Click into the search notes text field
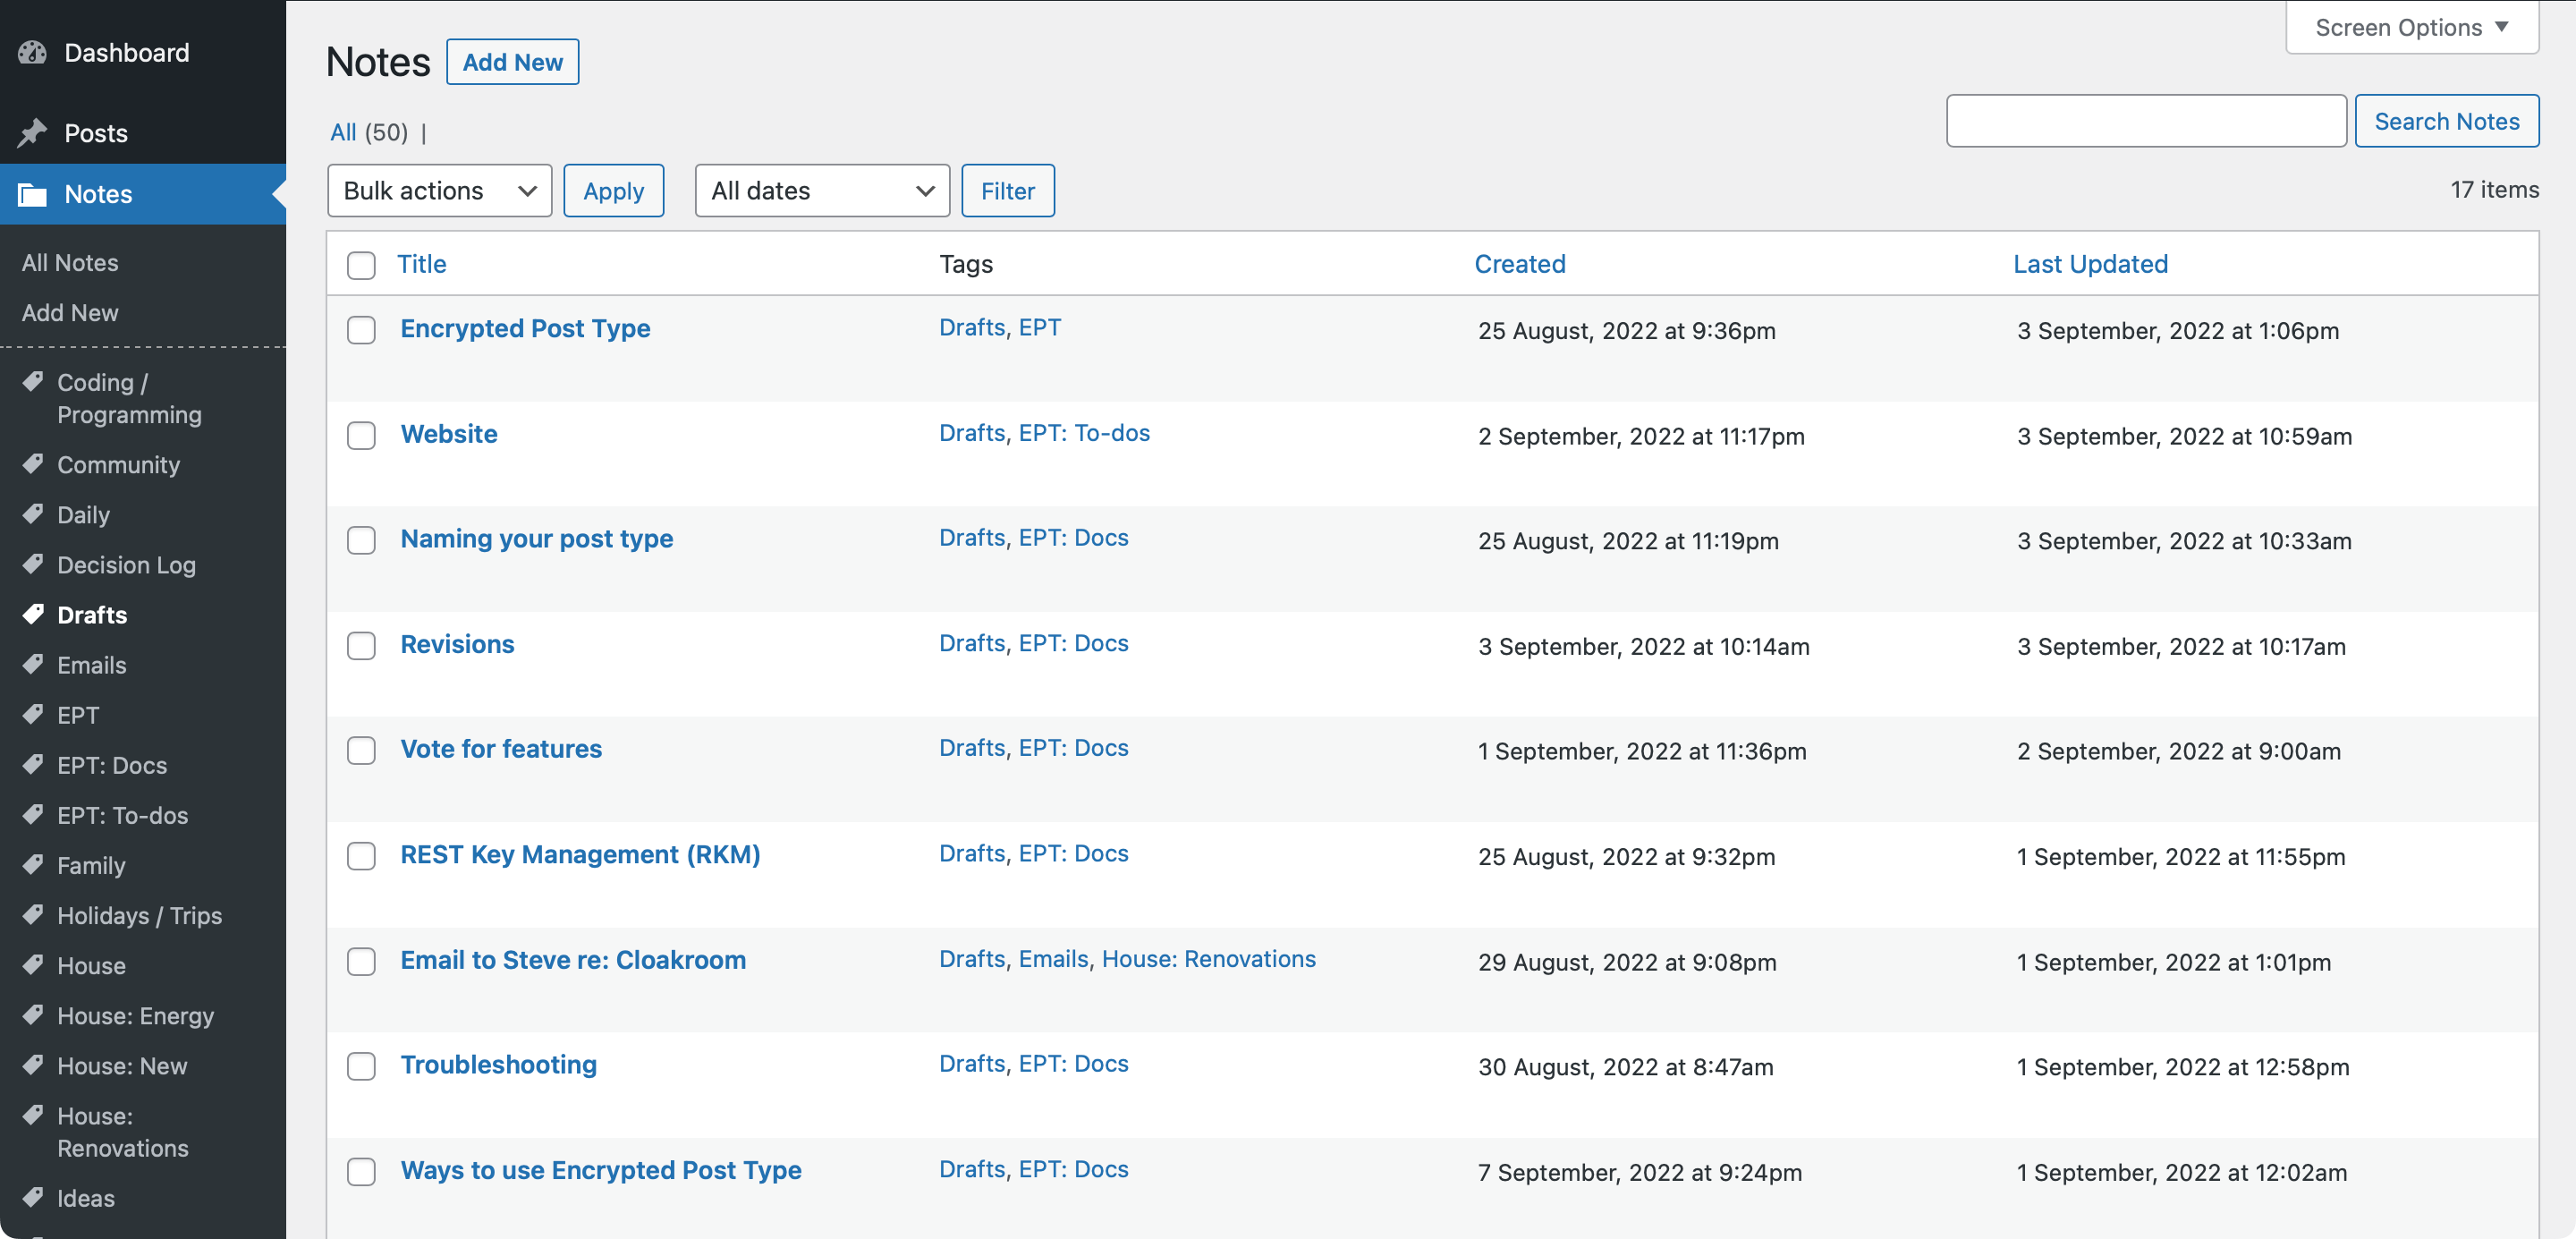The height and width of the screenshot is (1239, 2576). (x=2145, y=121)
